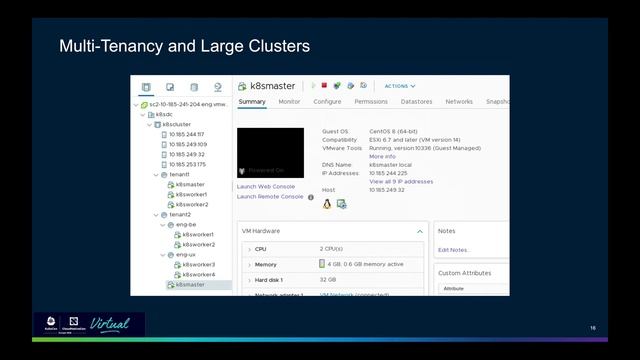Collapse the tenant2 resource pool
640x360 pixels.
(156, 215)
